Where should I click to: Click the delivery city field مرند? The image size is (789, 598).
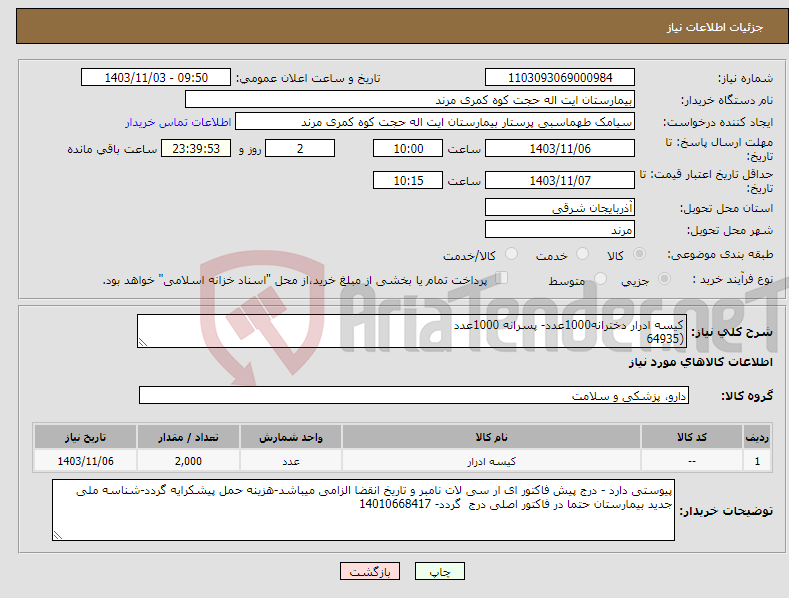(560, 230)
